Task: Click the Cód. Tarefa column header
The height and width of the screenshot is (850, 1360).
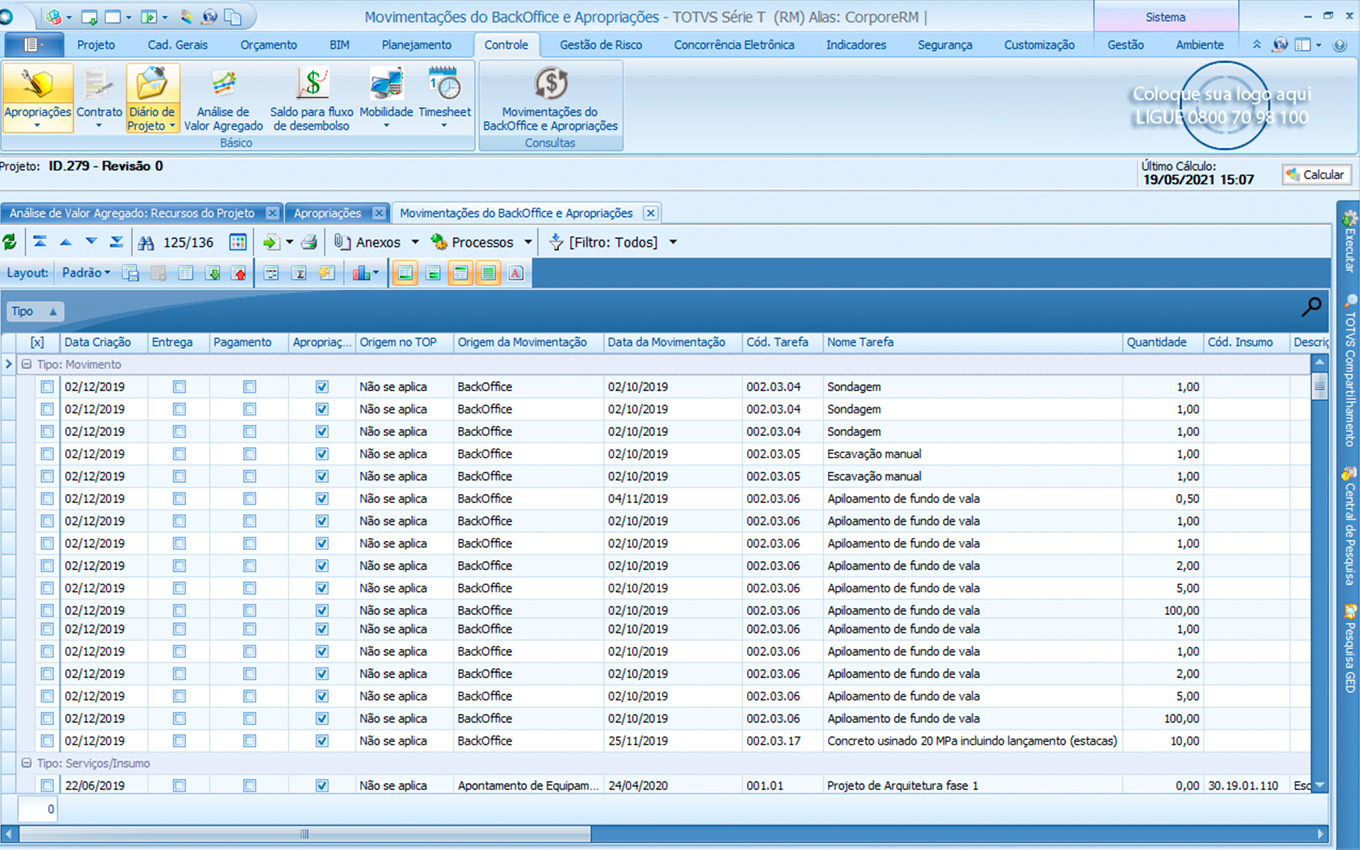Action: click(x=783, y=342)
